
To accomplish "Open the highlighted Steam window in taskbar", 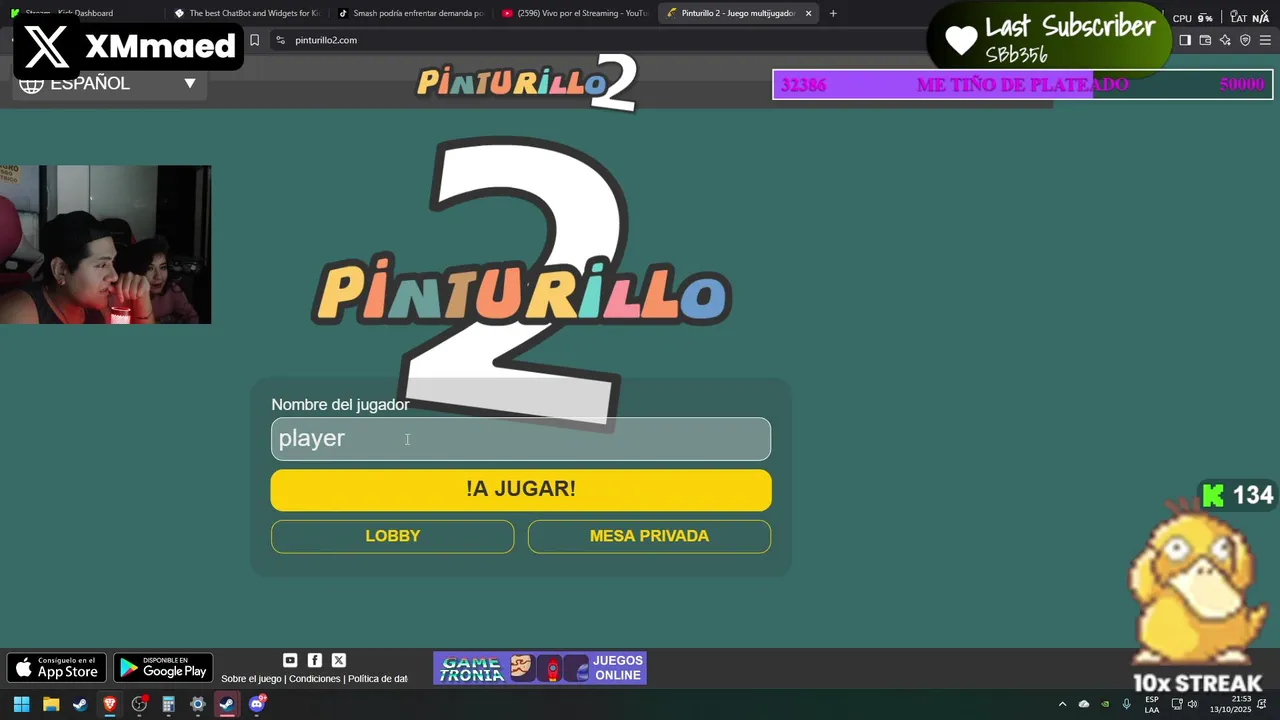I will tap(227, 704).
